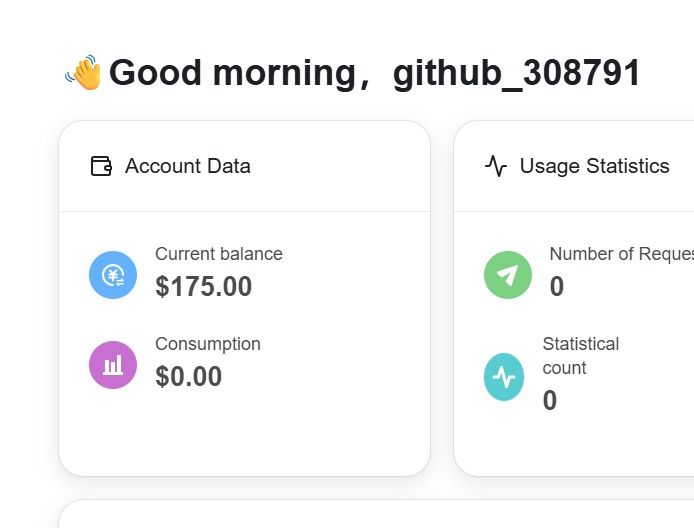The width and height of the screenshot is (694, 528).
Task: Click the Account Data card title
Action: (188, 166)
